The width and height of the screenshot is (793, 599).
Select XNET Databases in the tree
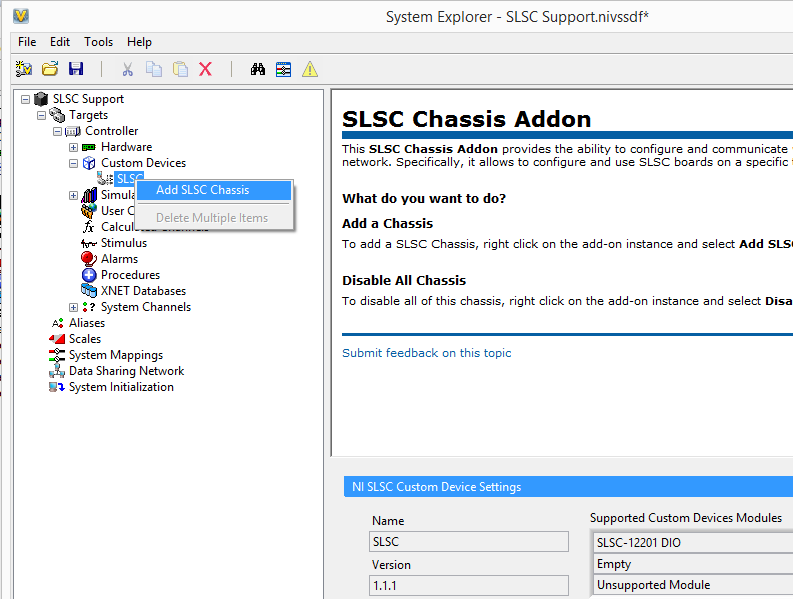[143, 291]
